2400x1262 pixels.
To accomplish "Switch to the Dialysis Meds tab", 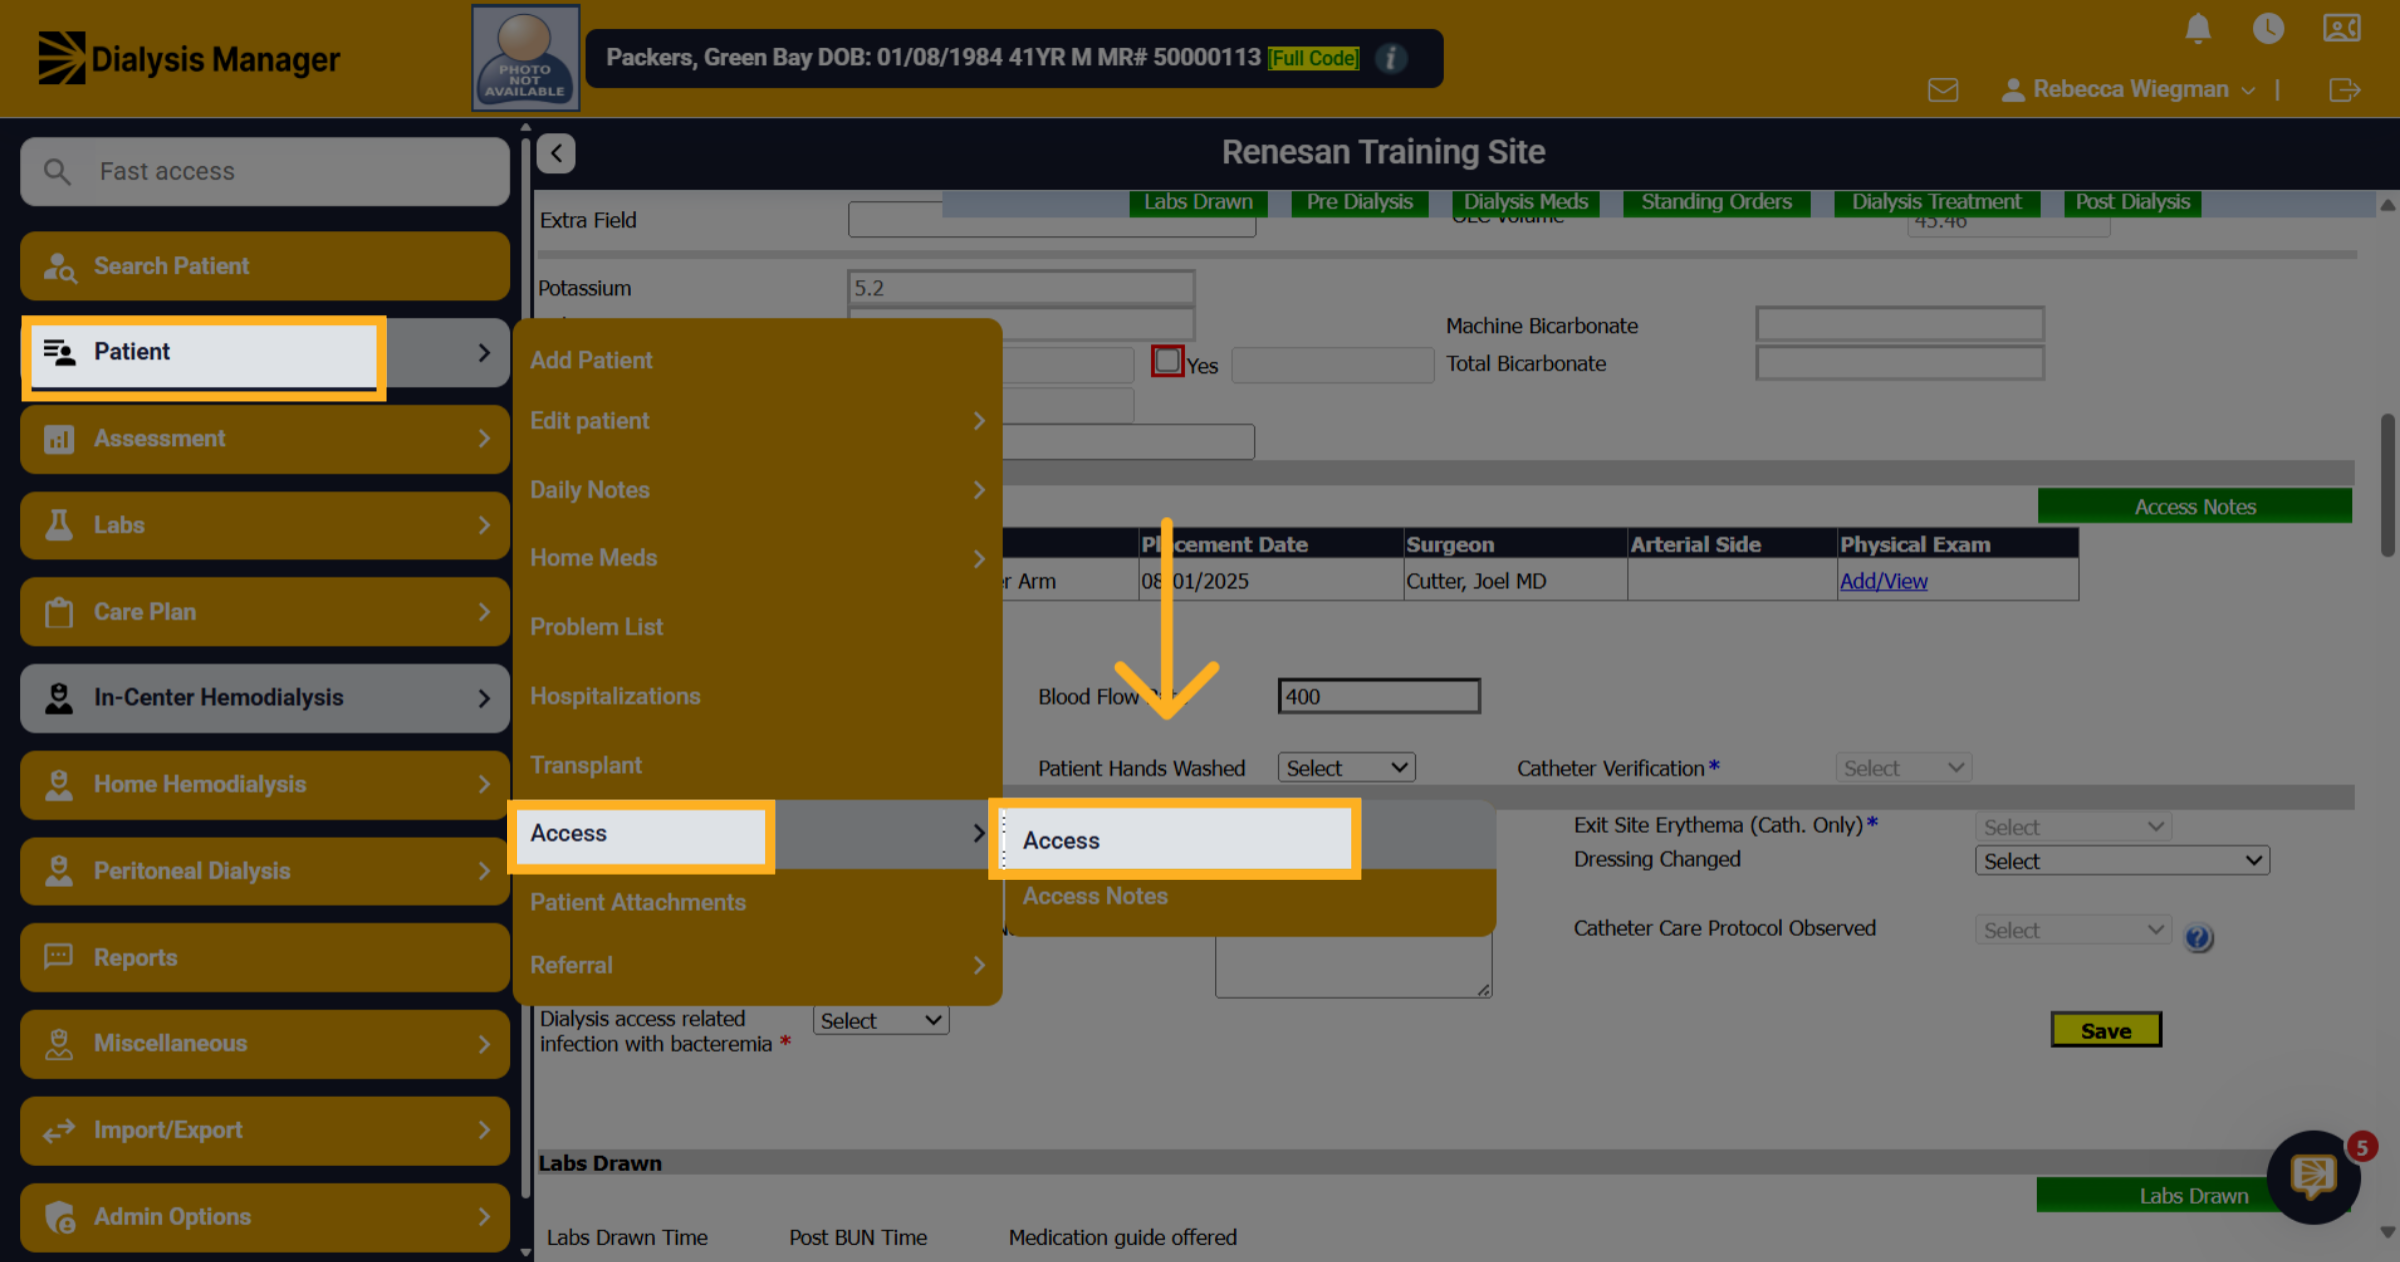I will (x=1526, y=202).
